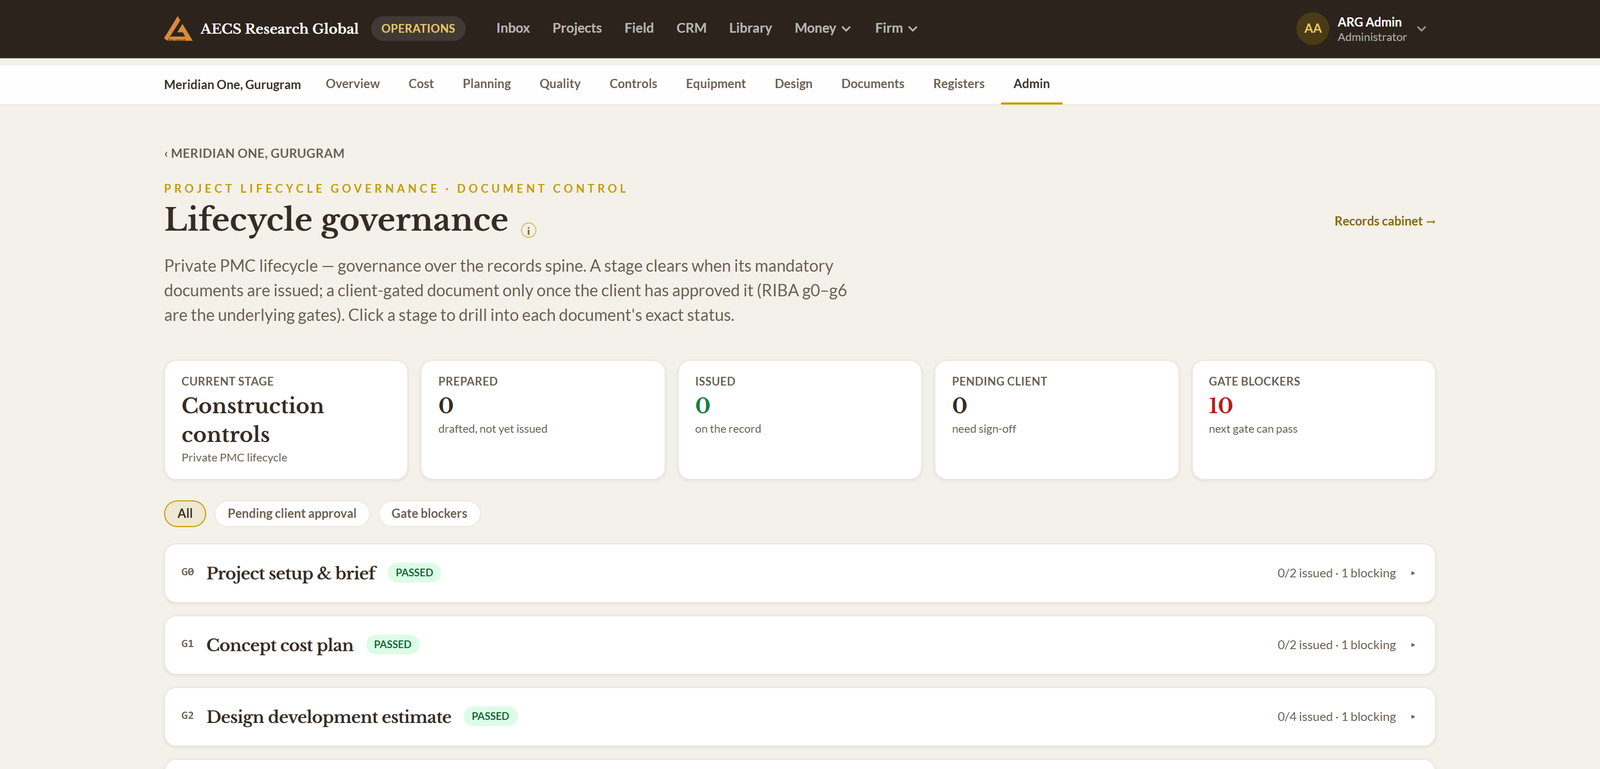Click the AECS Research Global brand name

(279, 28)
